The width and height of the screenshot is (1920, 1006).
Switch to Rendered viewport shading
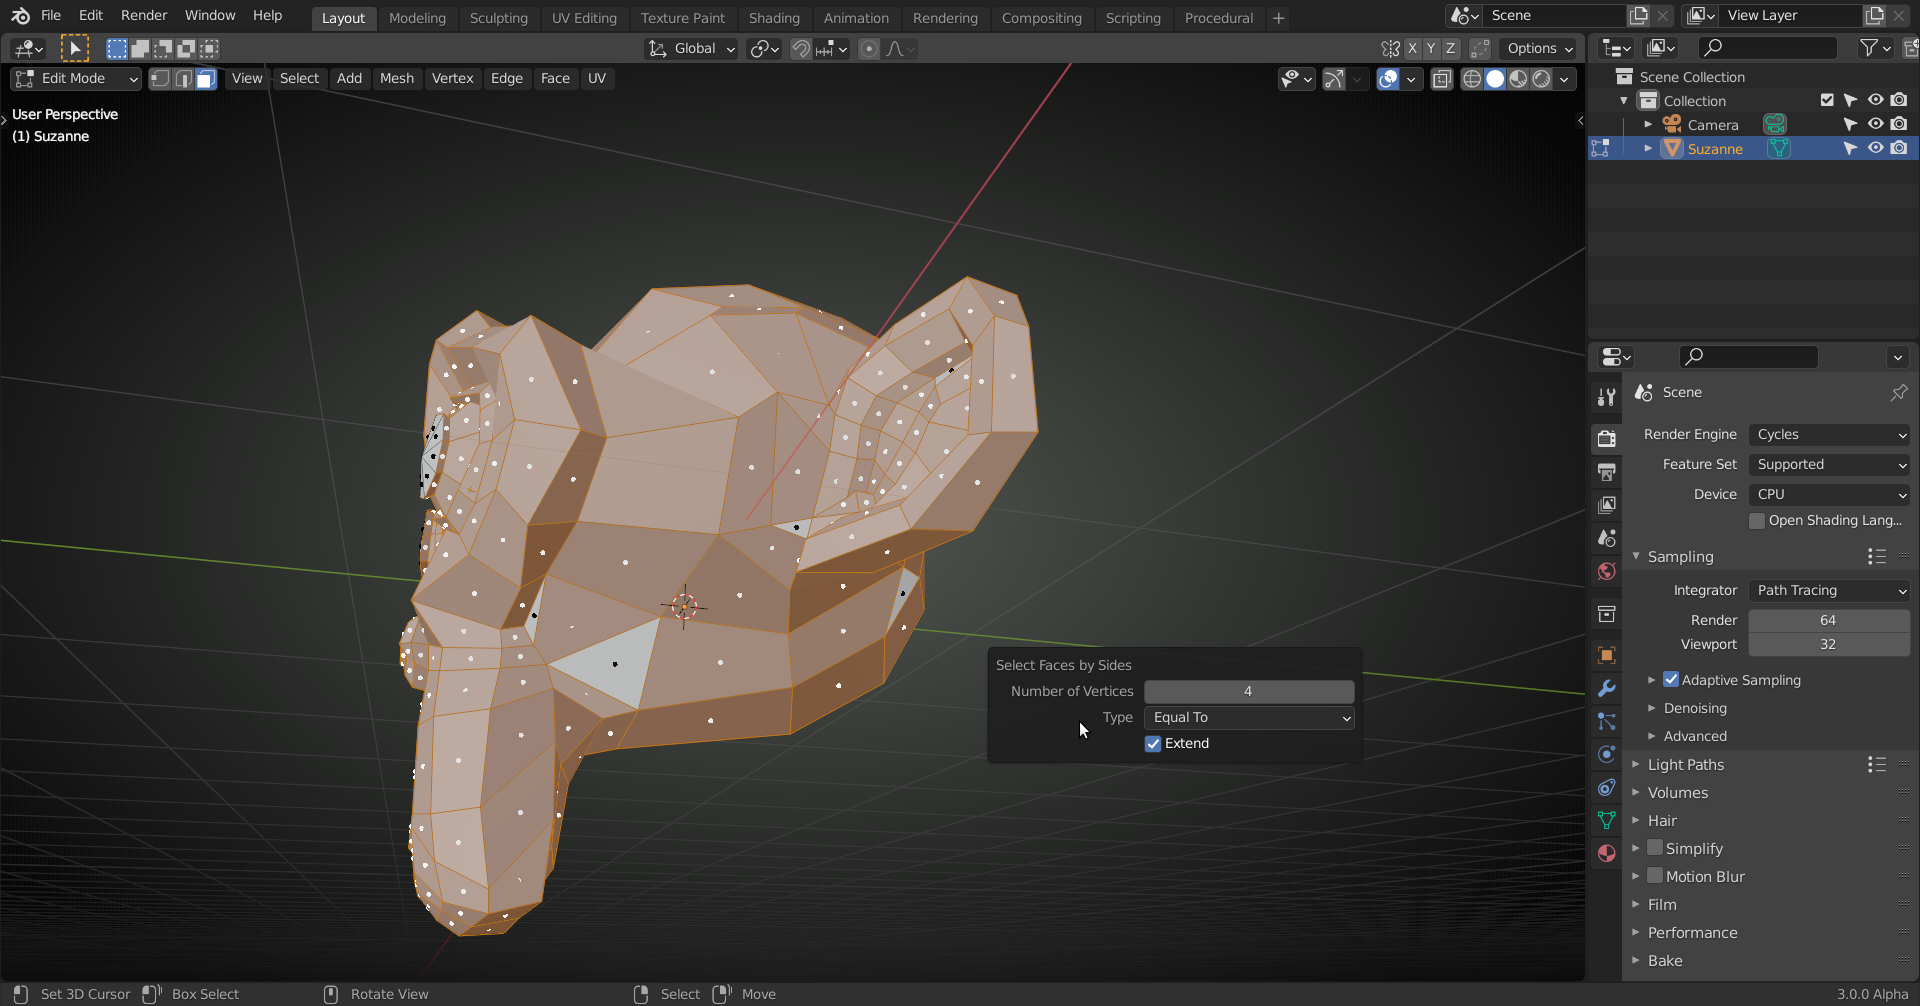[x=1541, y=79]
